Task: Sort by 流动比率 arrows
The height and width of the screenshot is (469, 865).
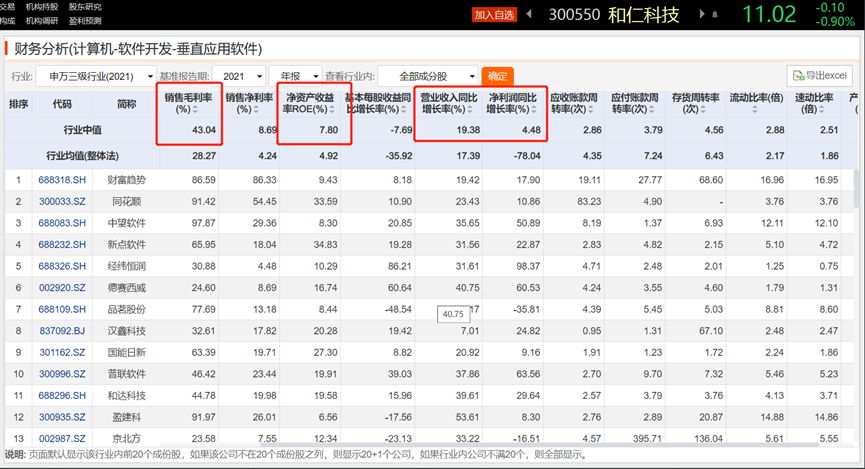Action: click(x=755, y=110)
